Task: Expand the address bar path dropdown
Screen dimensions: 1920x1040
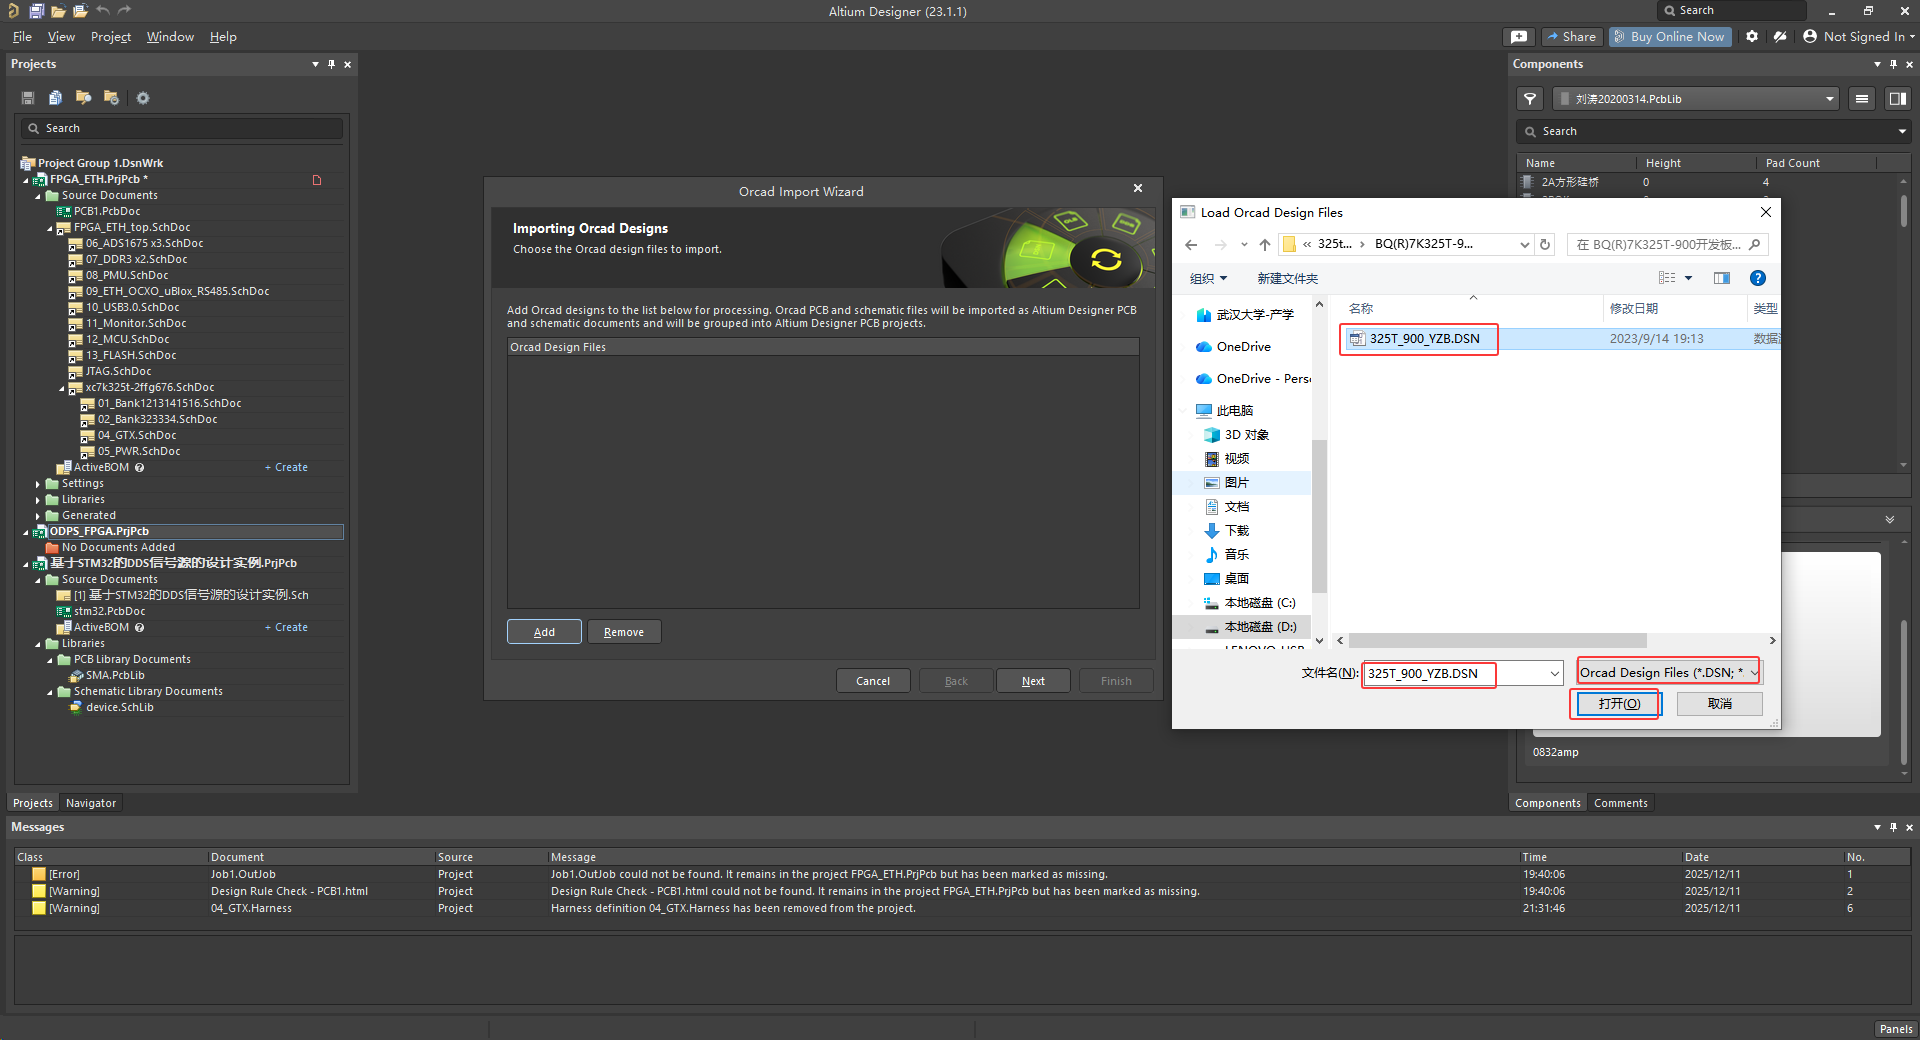Action: point(1524,245)
